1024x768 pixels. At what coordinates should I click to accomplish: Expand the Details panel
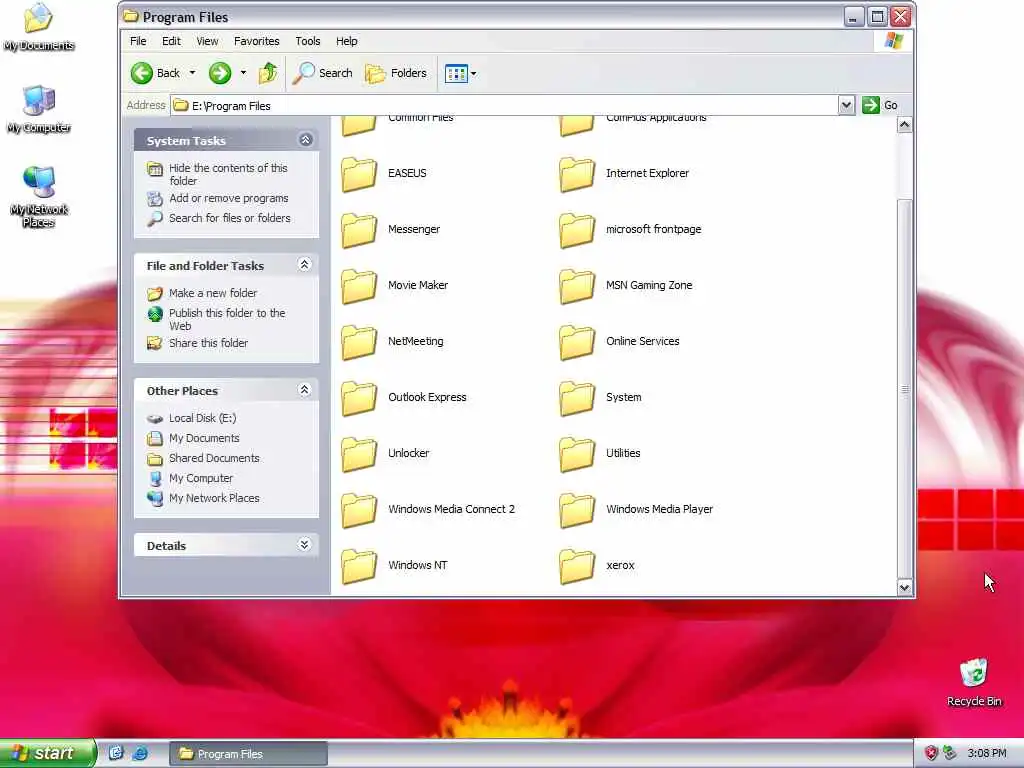[304, 545]
